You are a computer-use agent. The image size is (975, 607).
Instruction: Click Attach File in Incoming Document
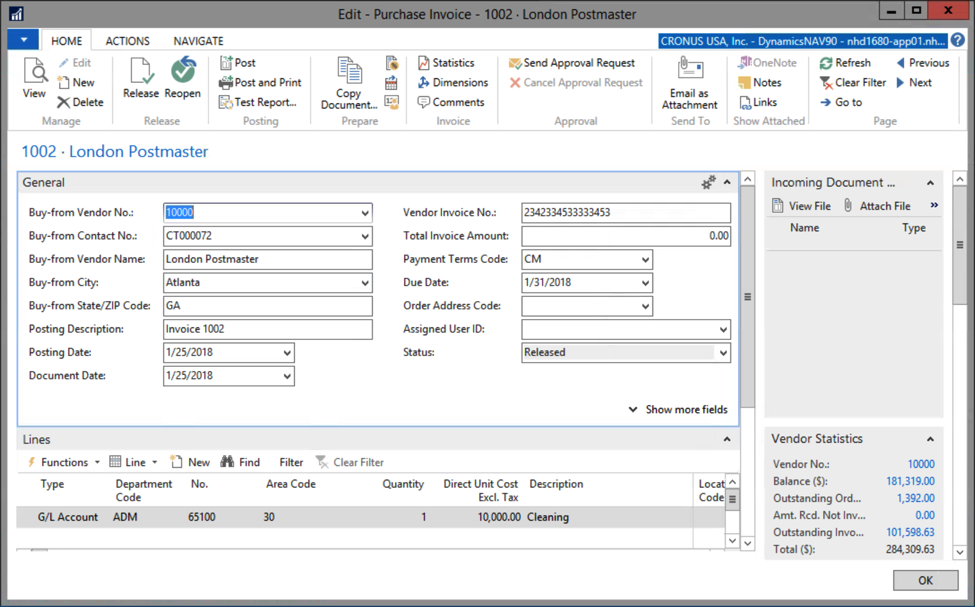(x=877, y=206)
